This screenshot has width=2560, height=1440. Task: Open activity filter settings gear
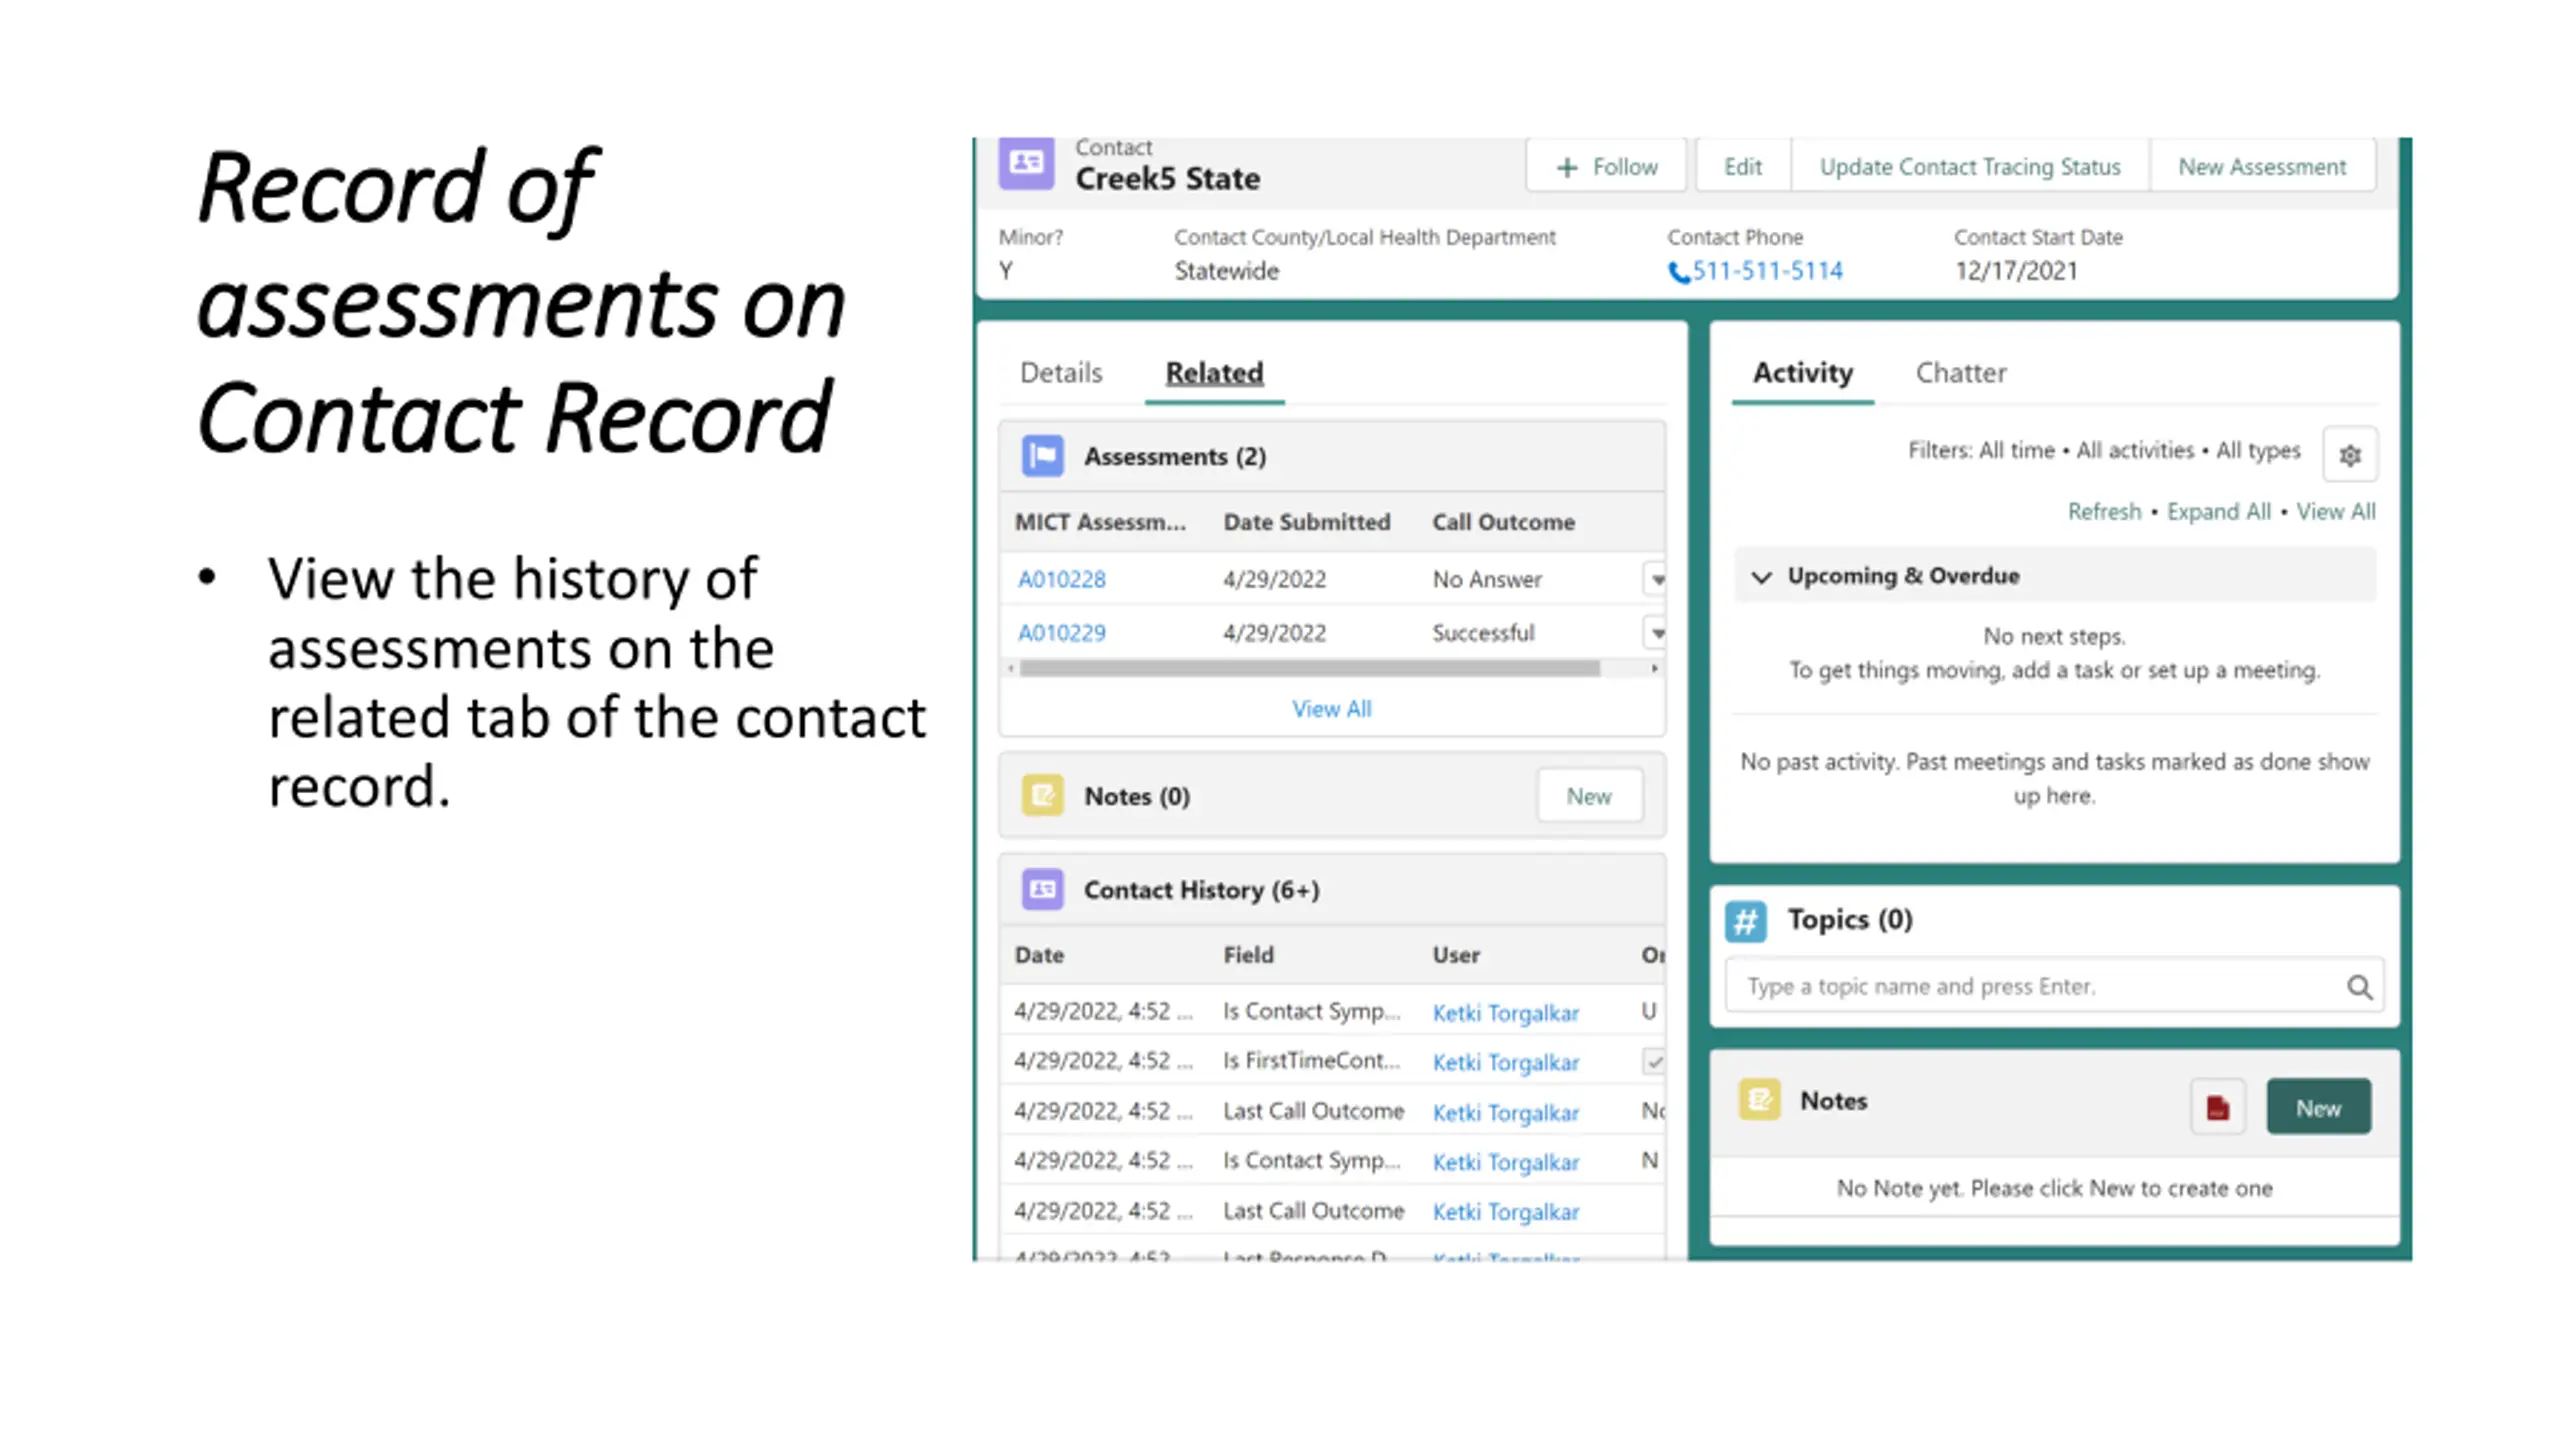[2350, 455]
